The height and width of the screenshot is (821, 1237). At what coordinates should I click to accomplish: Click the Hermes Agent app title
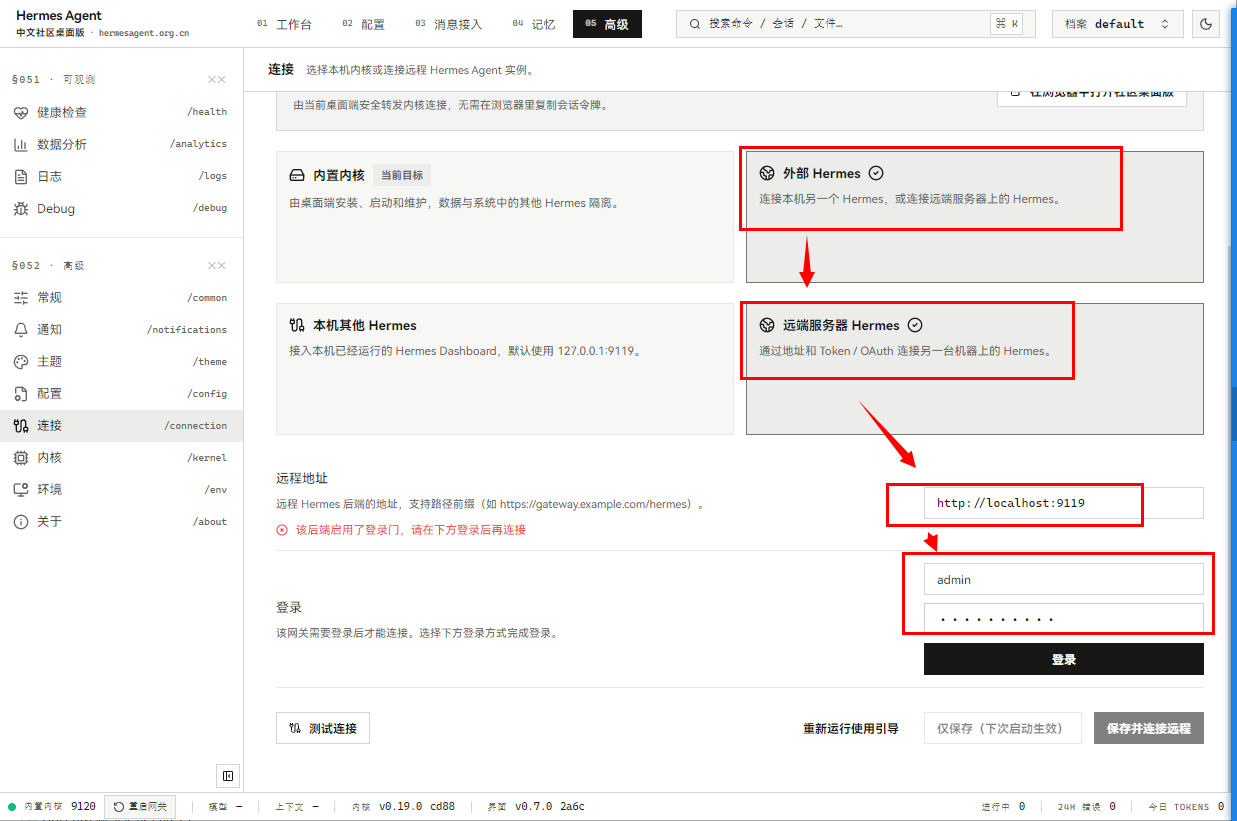pyautogui.click(x=59, y=16)
